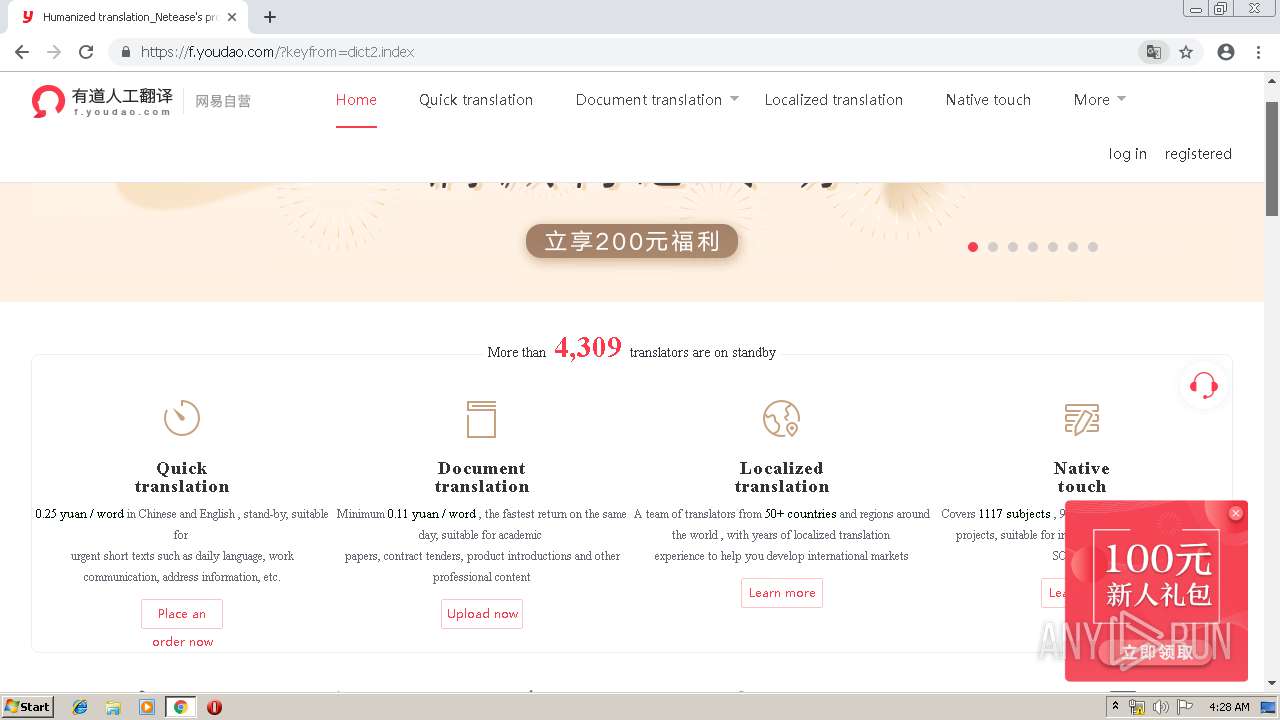Click the registered link
The width and height of the screenshot is (1280, 720).
(1198, 154)
